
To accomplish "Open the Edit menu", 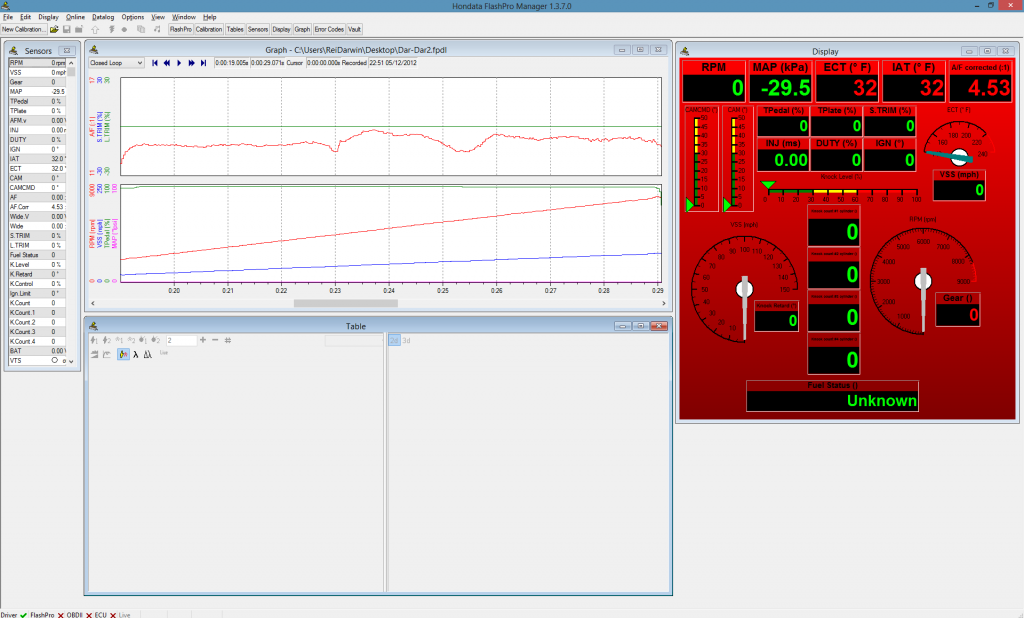I will point(25,17).
